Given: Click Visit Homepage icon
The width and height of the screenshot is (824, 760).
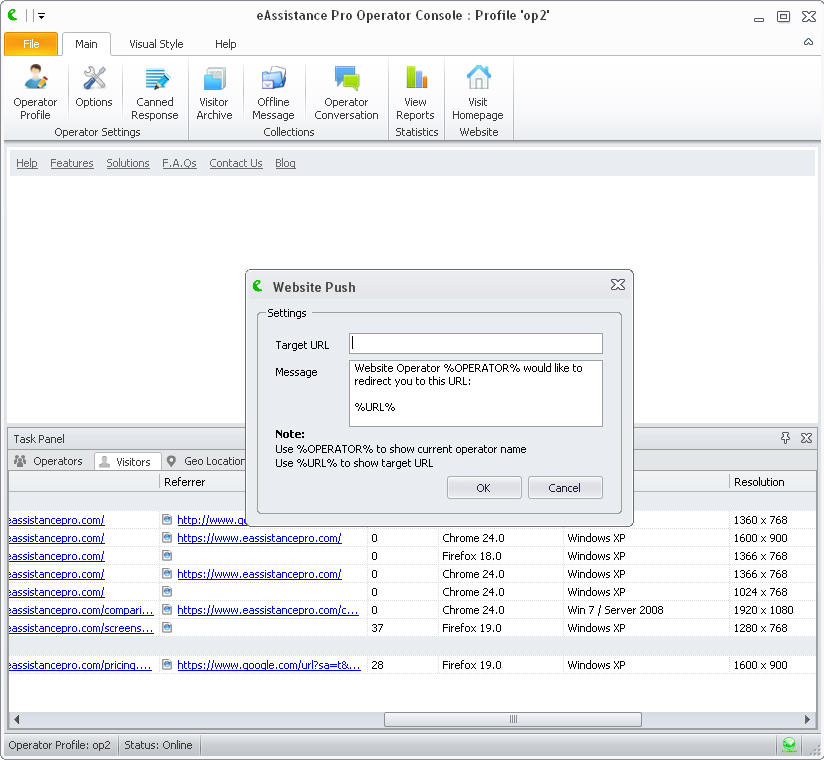Looking at the screenshot, I should click(479, 77).
